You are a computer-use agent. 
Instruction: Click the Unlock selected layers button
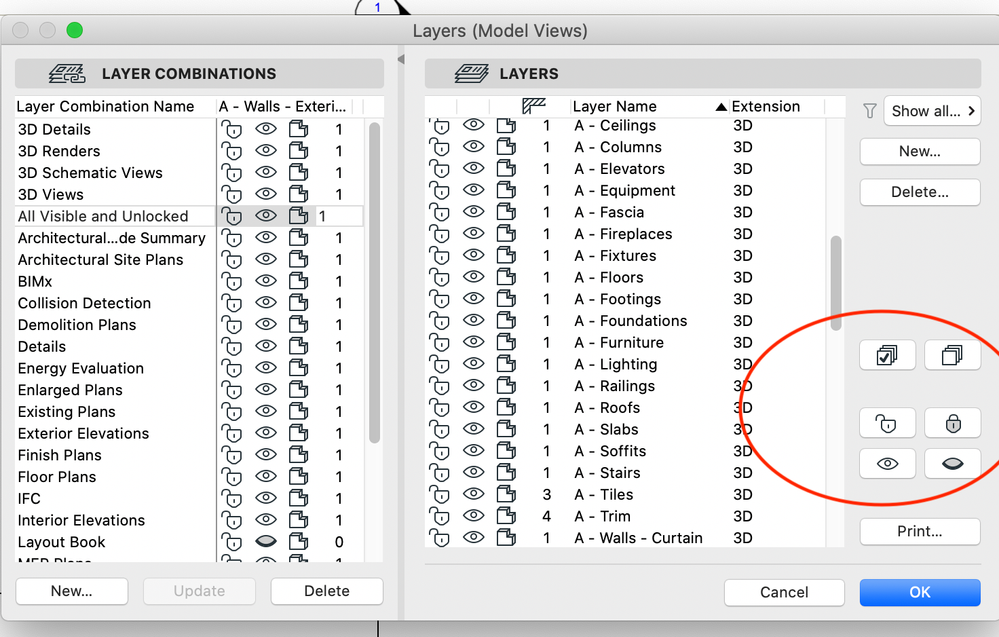click(887, 424)
